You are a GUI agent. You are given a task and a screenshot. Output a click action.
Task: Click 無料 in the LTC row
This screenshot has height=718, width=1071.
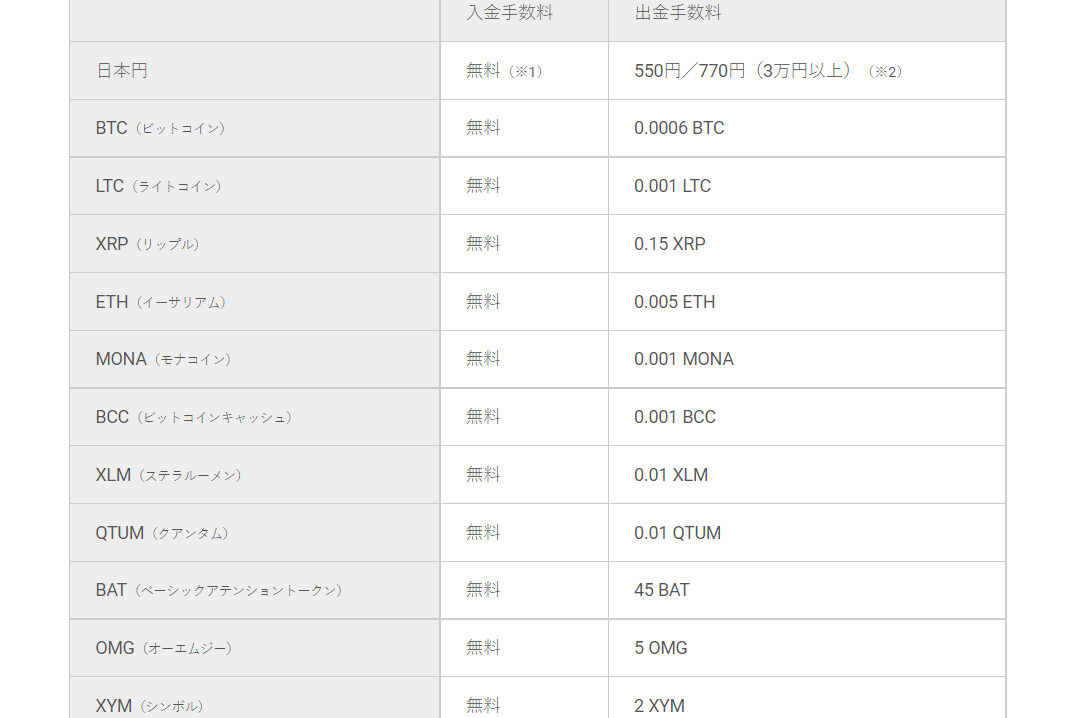[483, 186]
